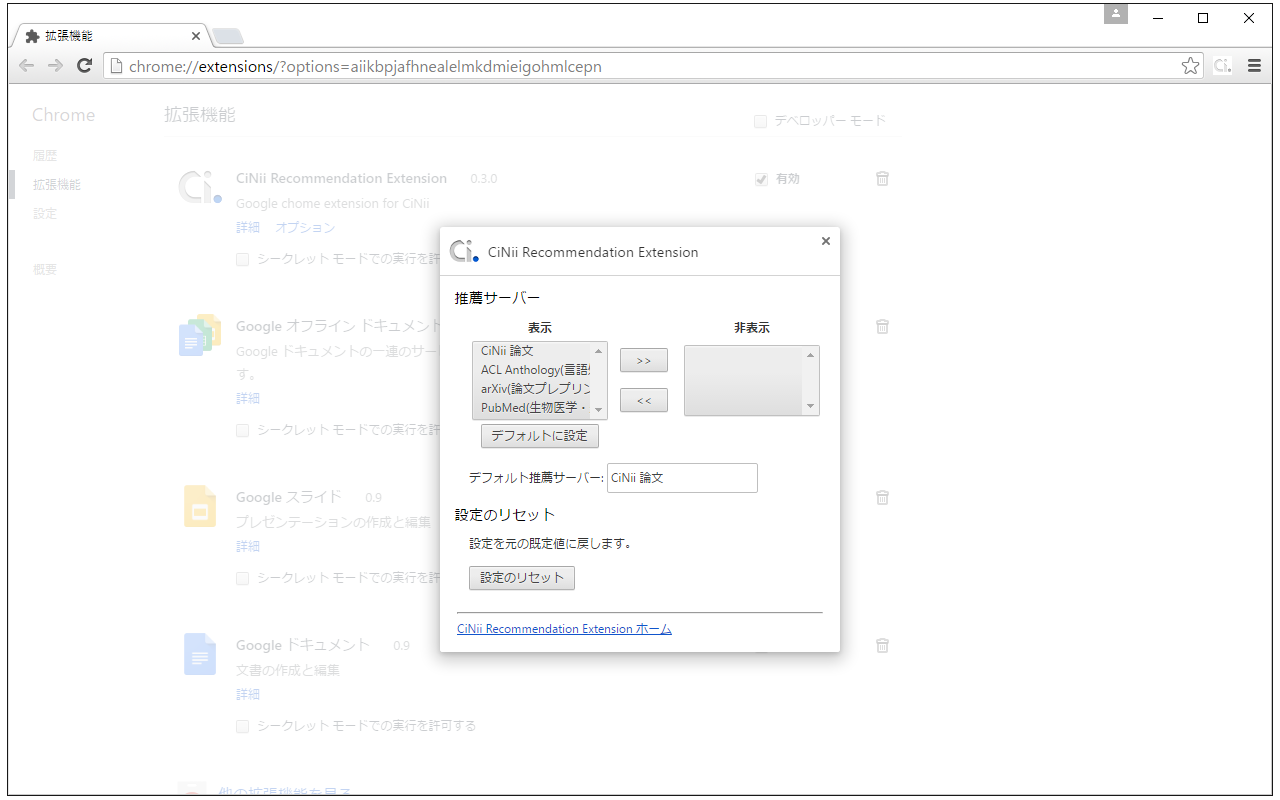The width and height of the screenshot is (1280, 800).
Task: Click the Google ドキュメント extension icon
Action: [x=200, y=654]
